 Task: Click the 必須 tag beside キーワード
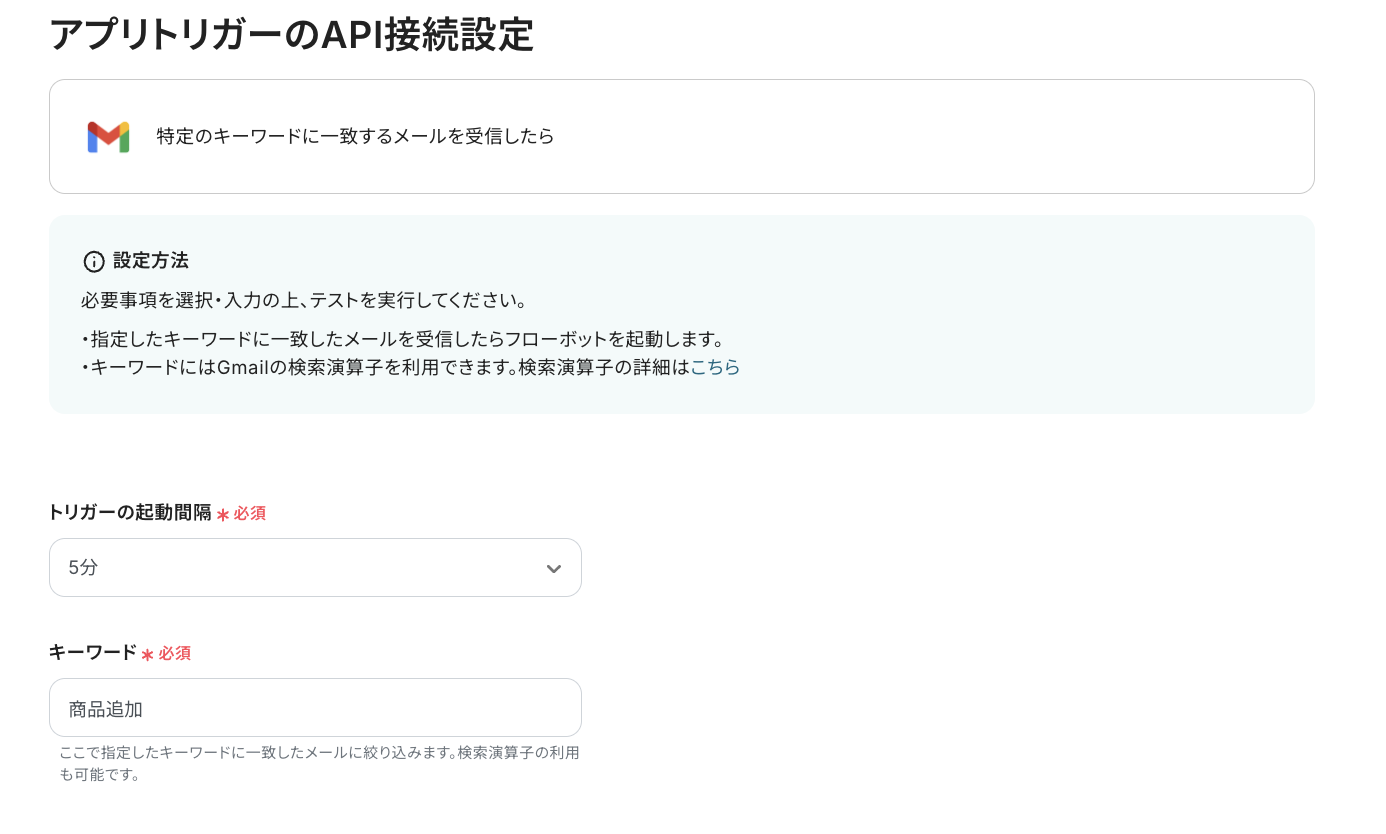pos(174,653)
